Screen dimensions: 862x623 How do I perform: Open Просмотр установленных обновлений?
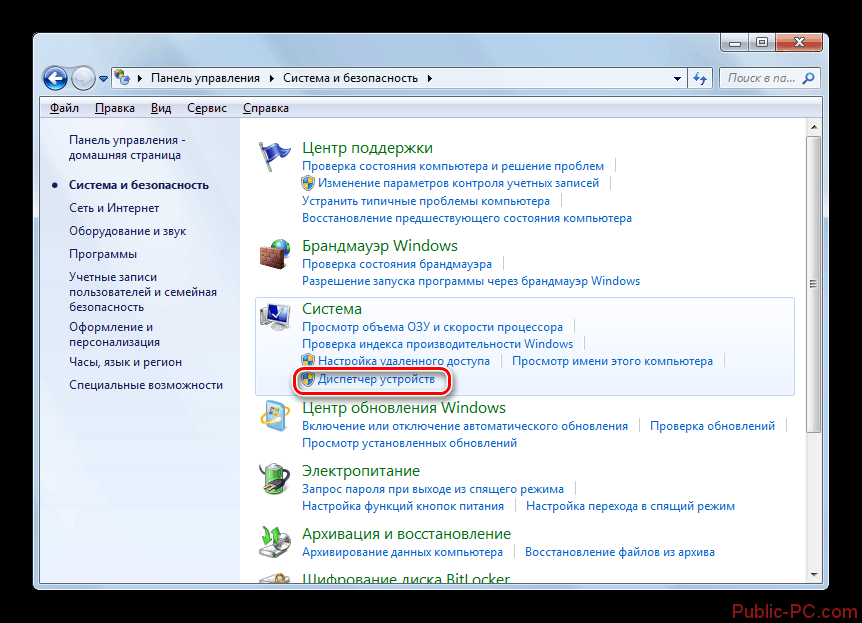[410, 443]
